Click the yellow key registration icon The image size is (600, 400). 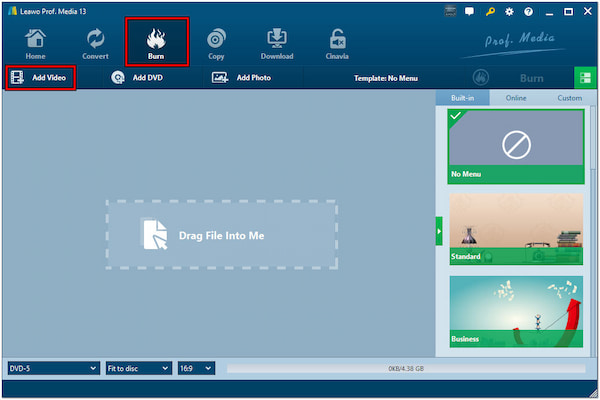tap(490, 11)
